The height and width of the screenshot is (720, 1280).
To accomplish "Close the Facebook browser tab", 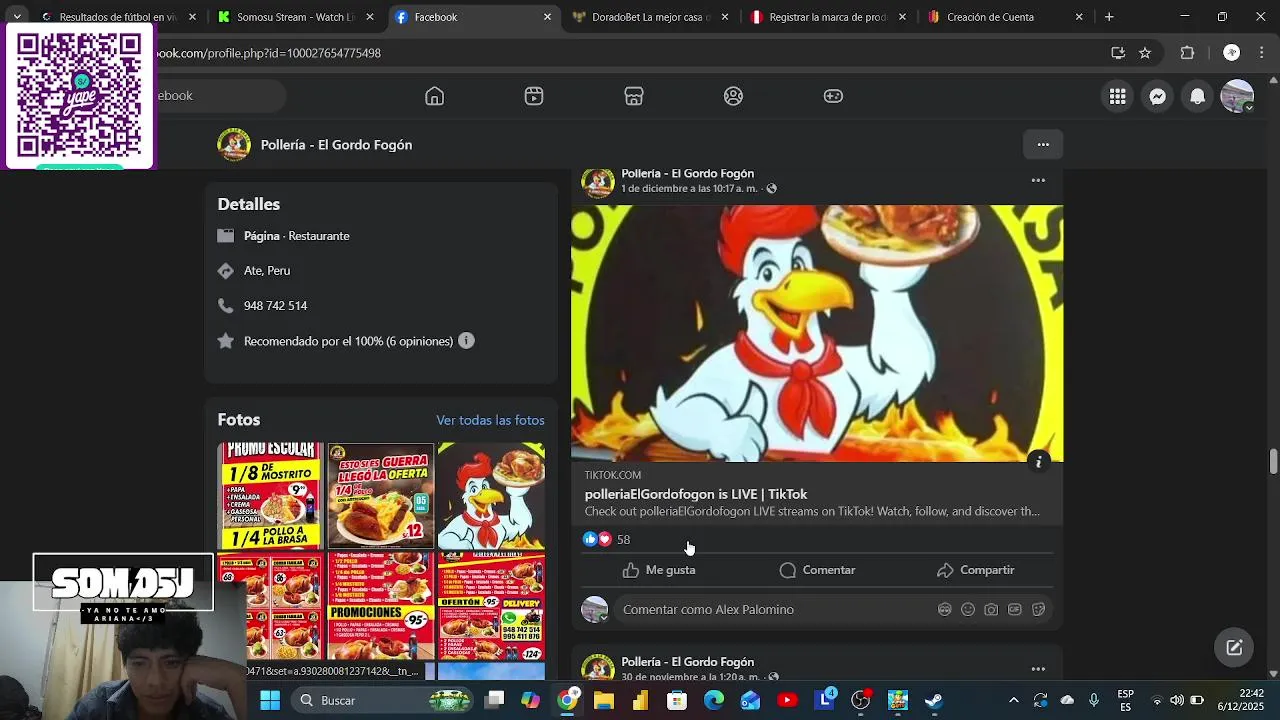I will coord(547,17).
